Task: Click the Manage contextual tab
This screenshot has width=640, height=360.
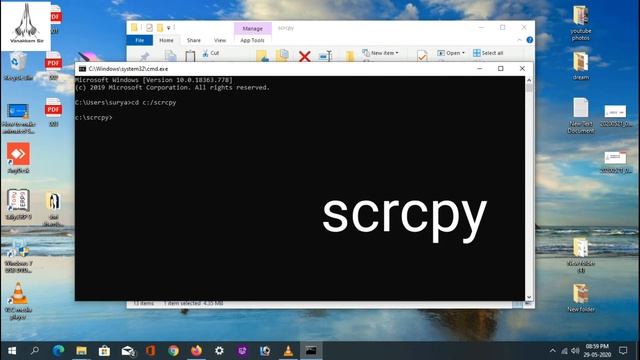Action: tap(252, 29)
